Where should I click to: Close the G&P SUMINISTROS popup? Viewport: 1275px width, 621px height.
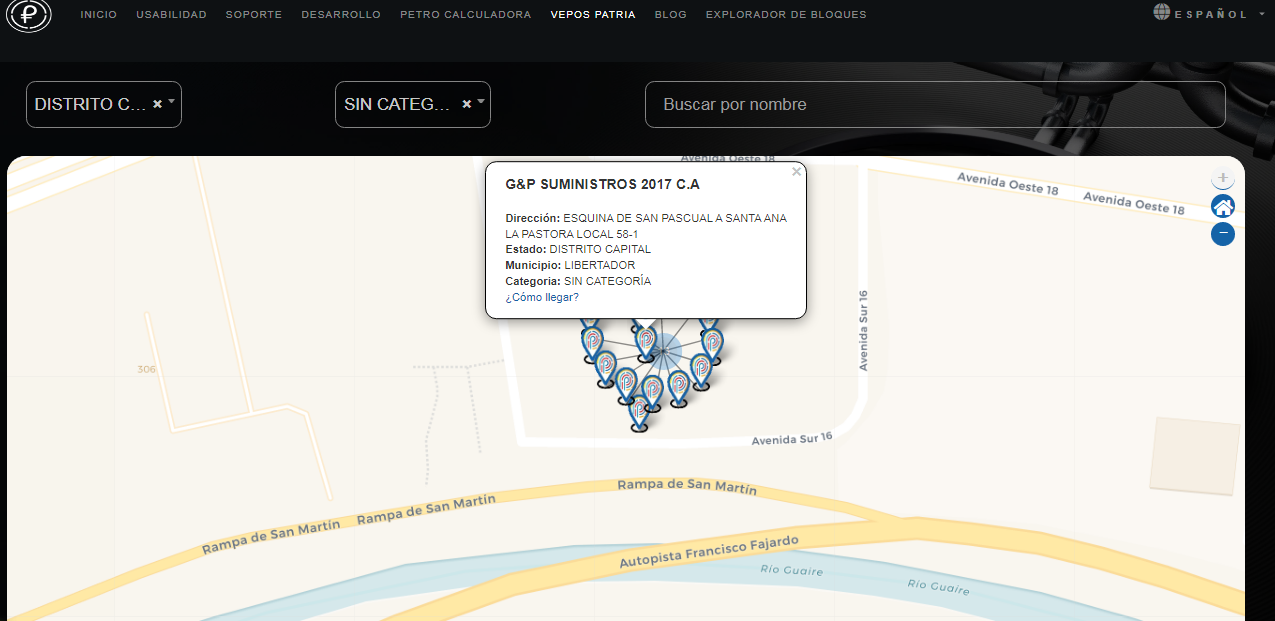796,172
